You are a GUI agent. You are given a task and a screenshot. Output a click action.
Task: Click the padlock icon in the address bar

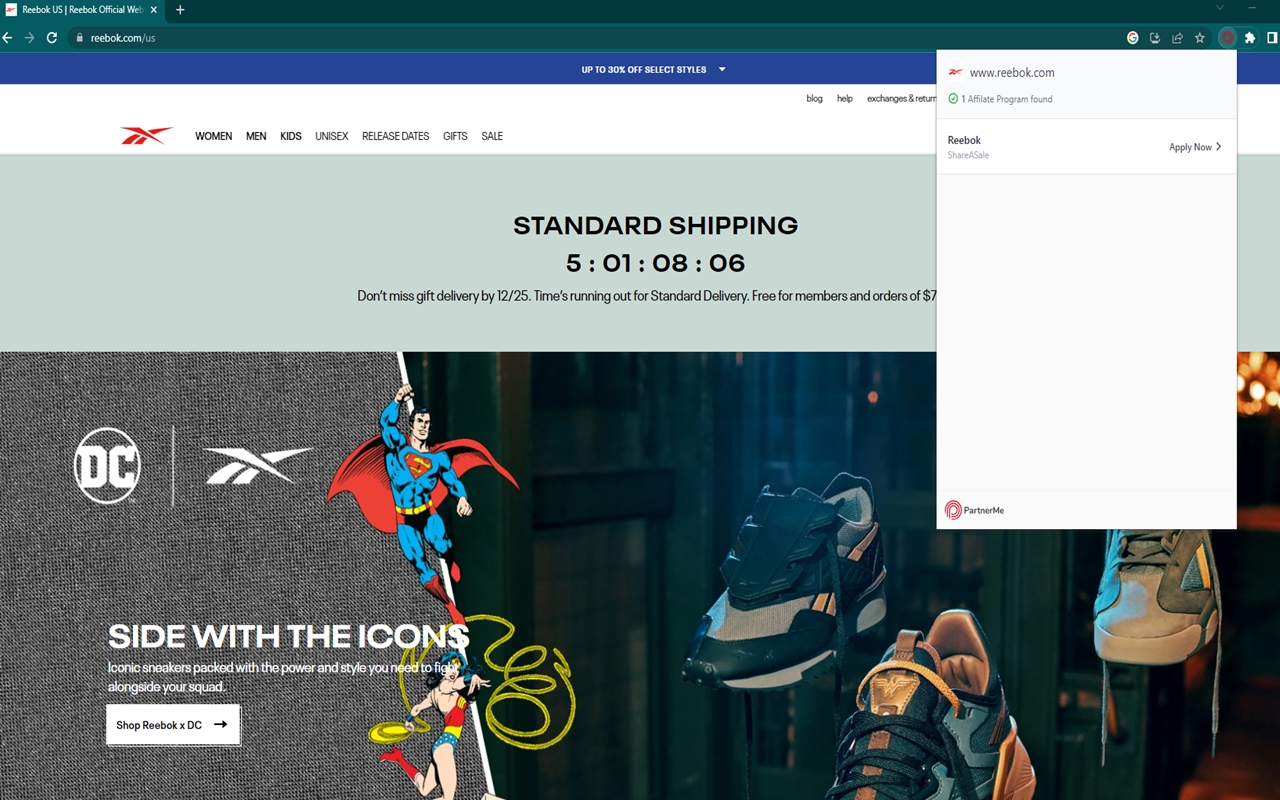78,37
